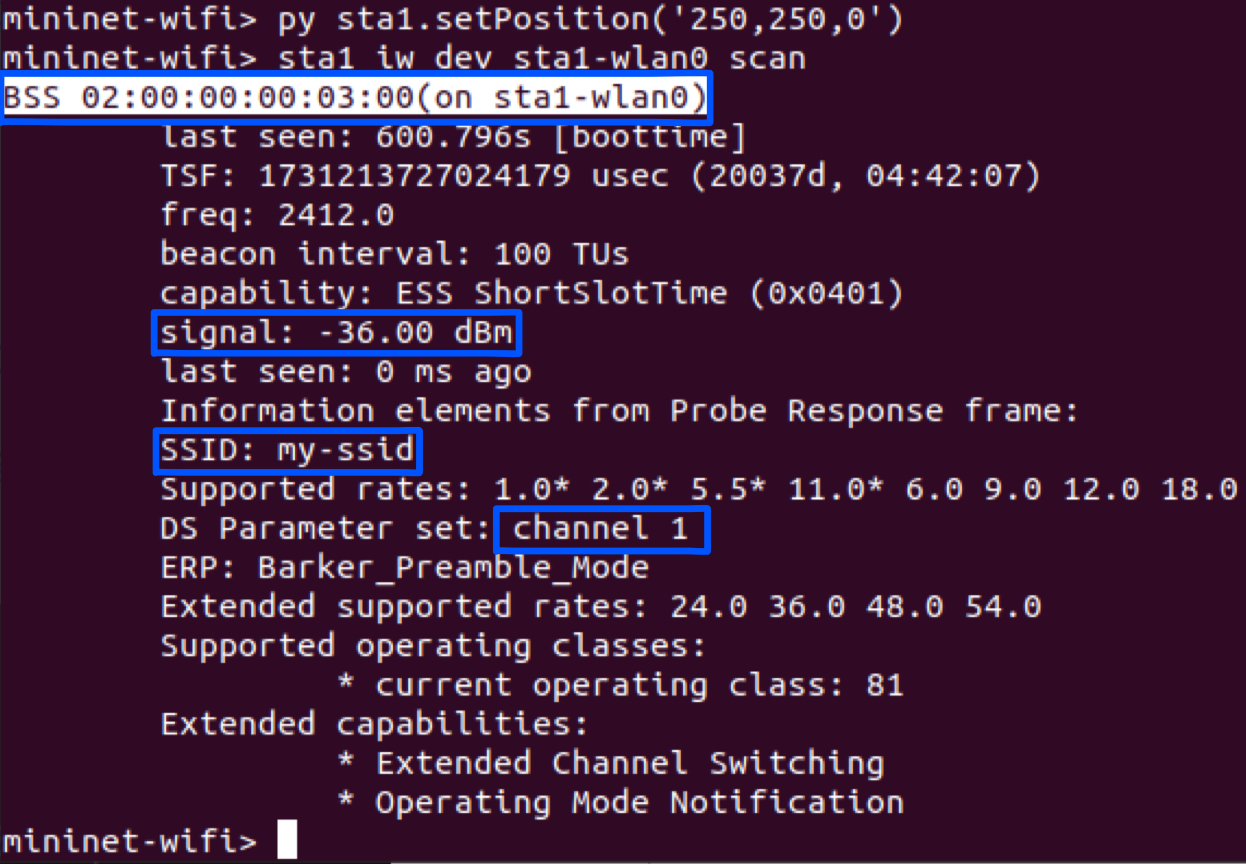Click the last seen 600.796s boottime line

coord(453,137)
